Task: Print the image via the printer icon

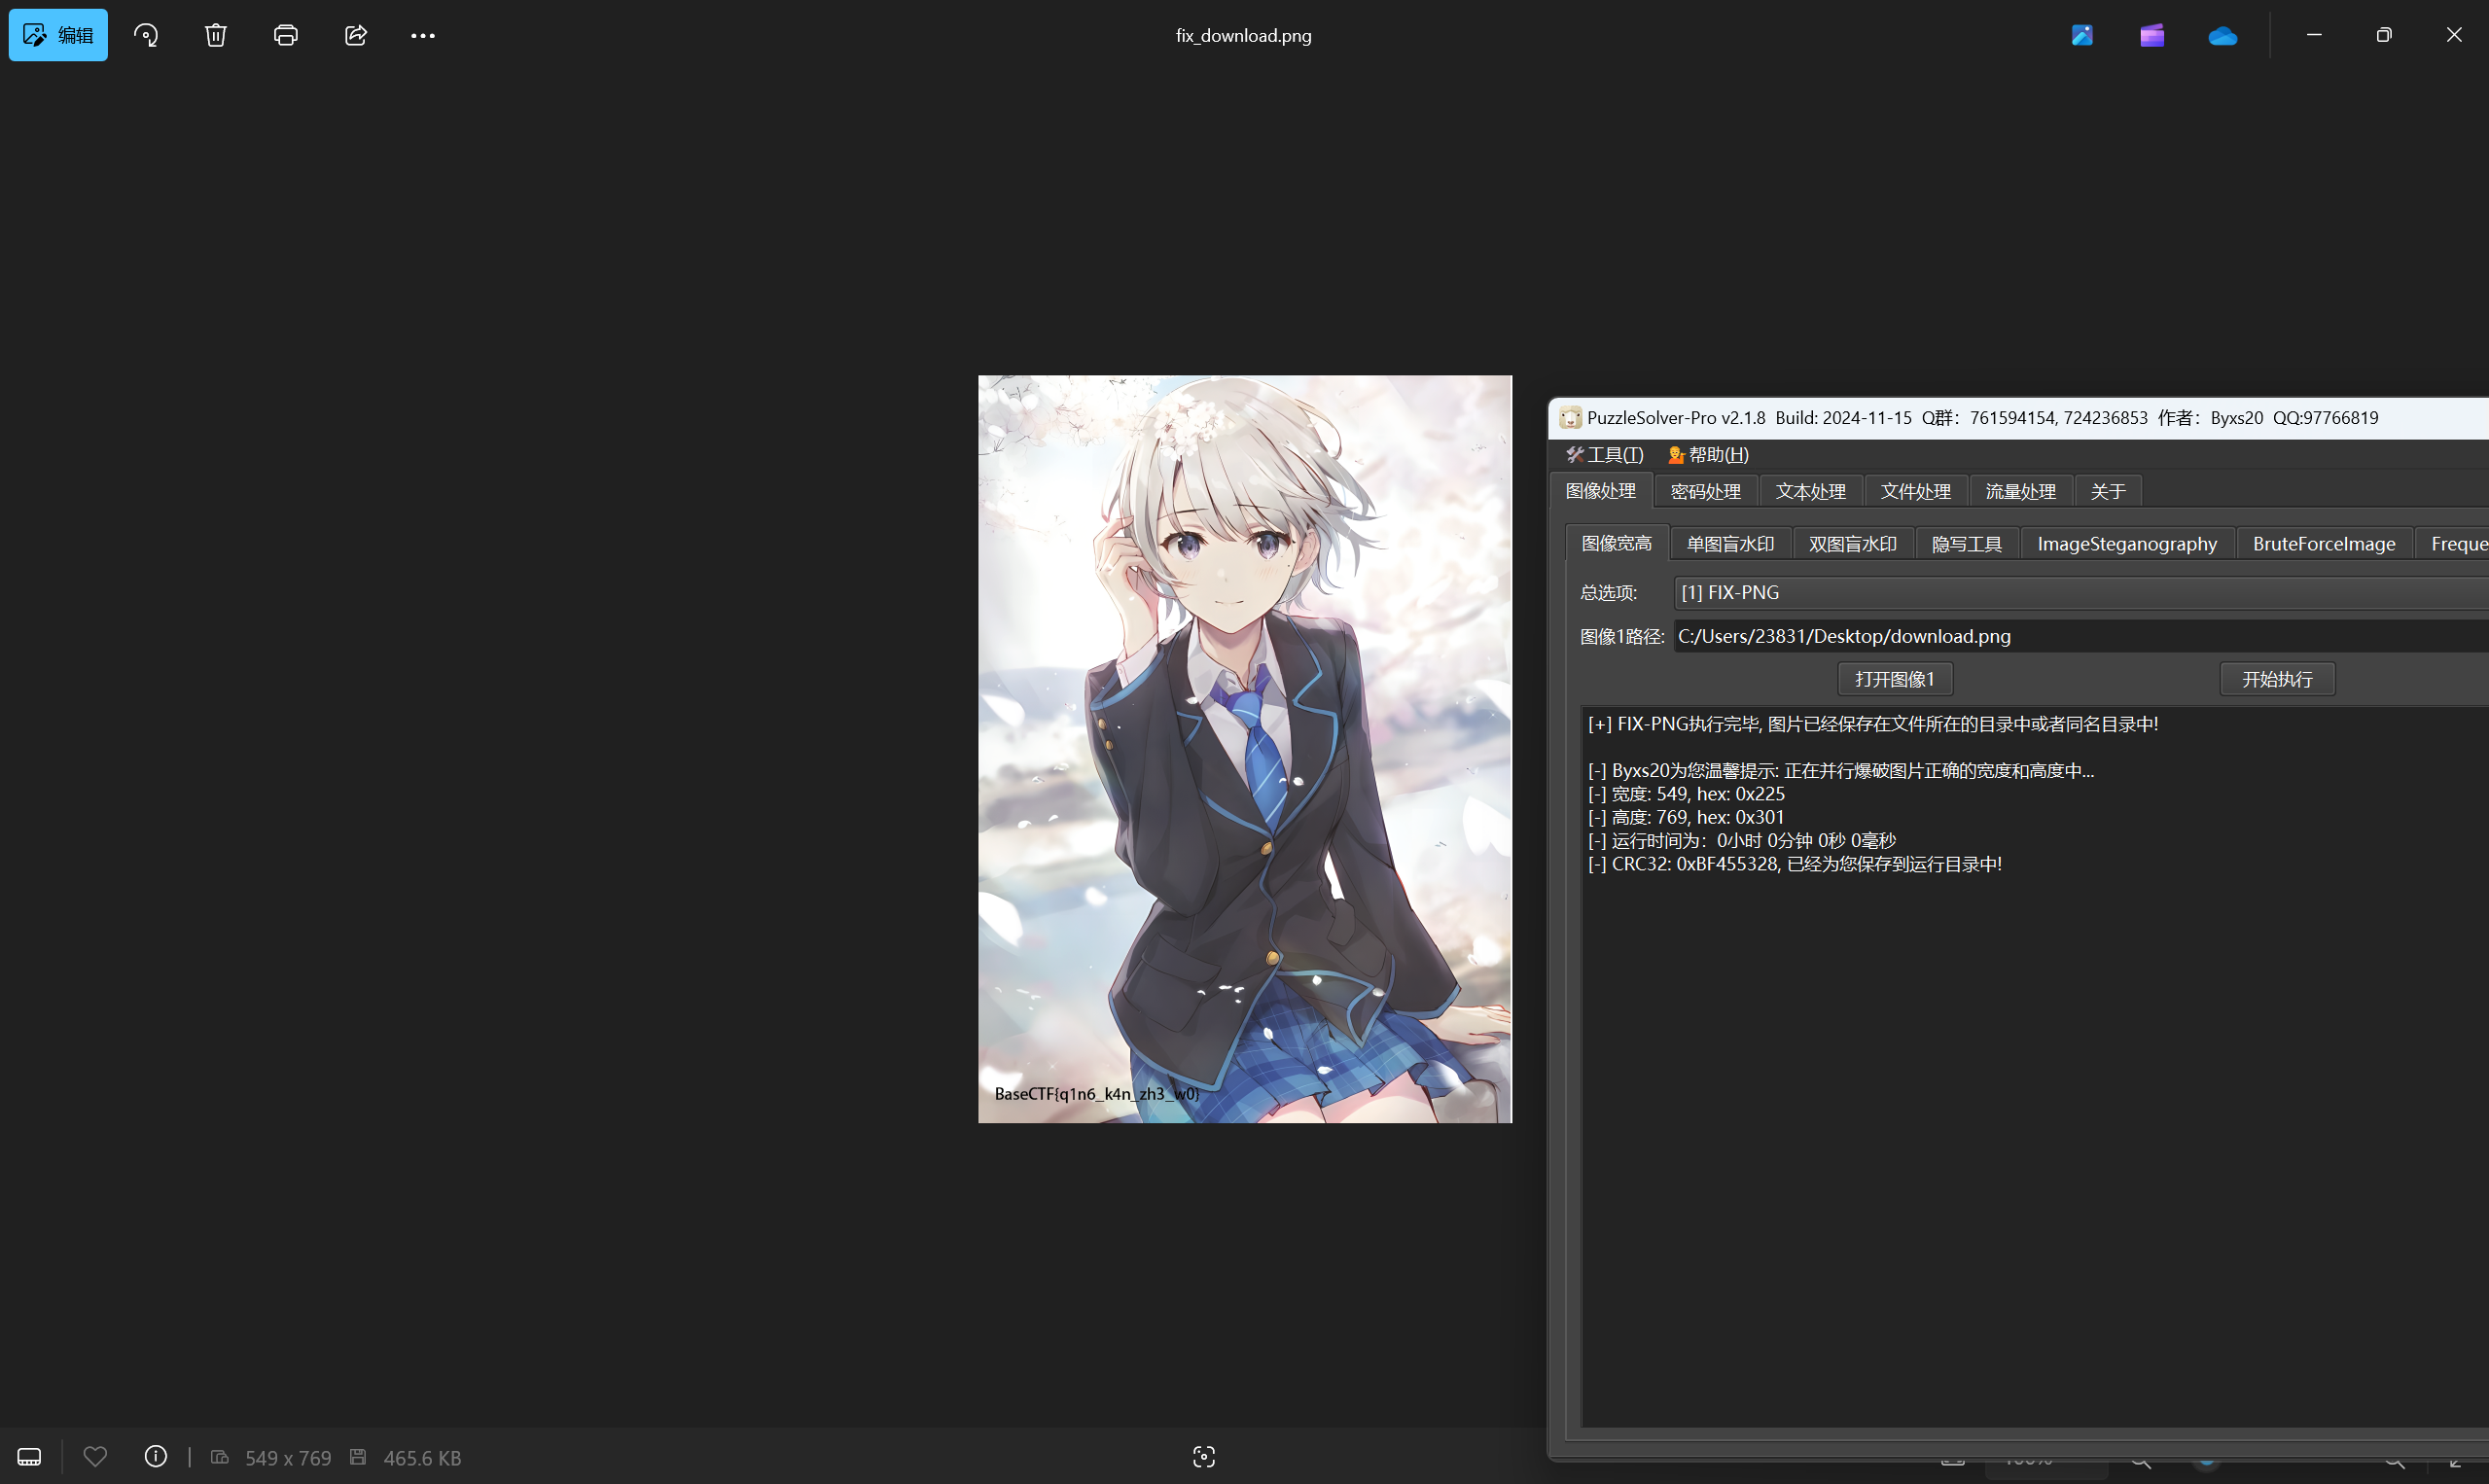Action: (286, 35)
